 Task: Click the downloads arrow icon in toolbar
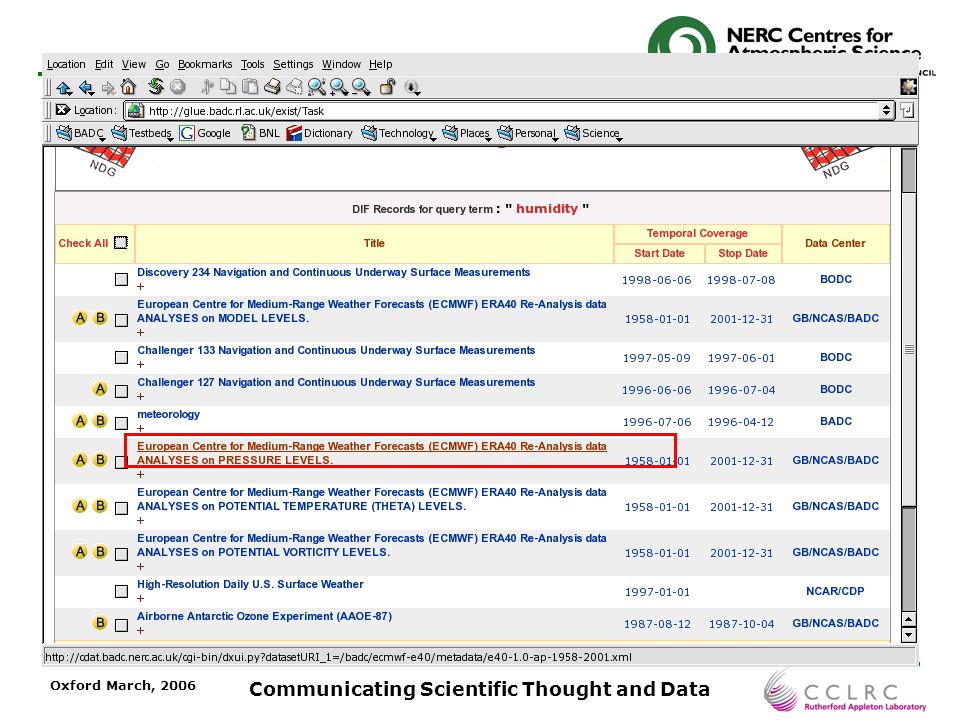412,88
